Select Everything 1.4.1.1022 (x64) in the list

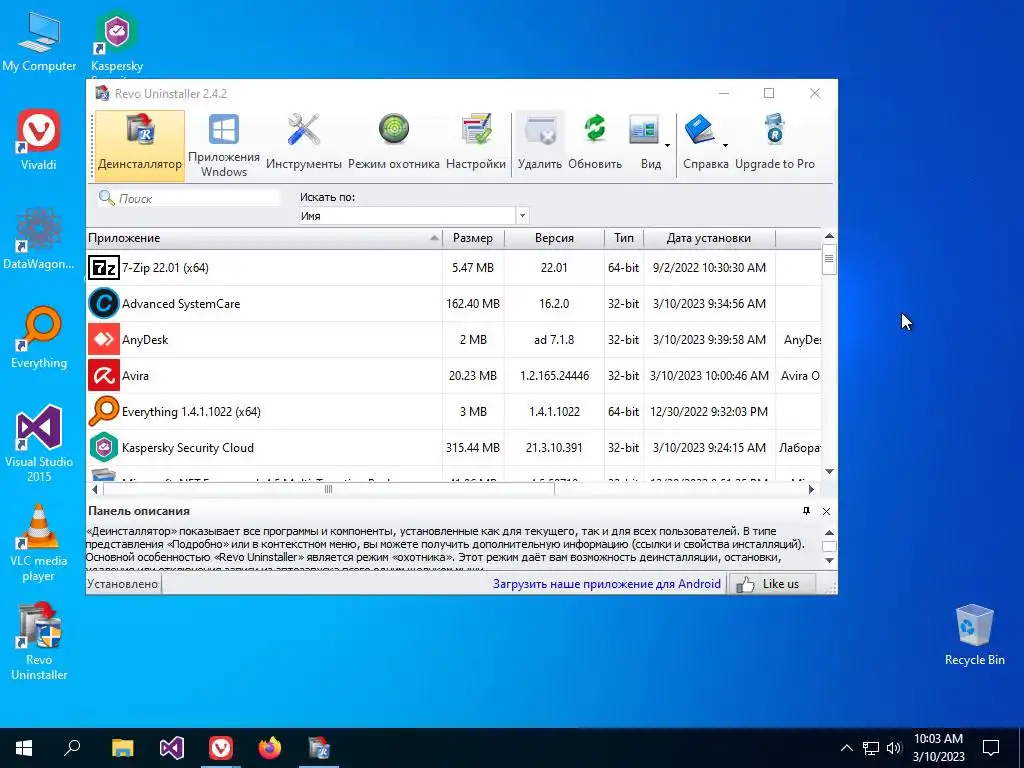click(x=453, y=411)
